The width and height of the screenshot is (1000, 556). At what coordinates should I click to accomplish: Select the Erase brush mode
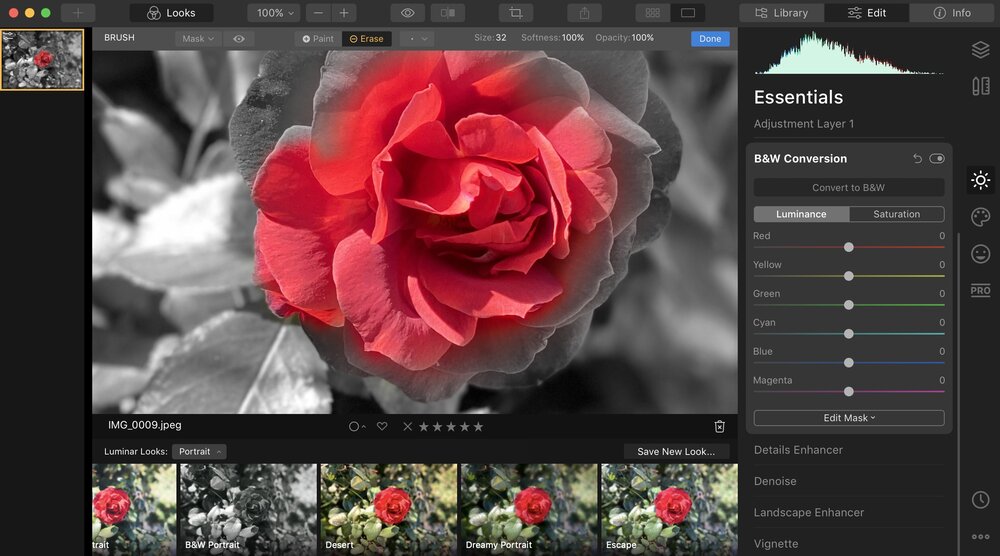tap(366, 39)
